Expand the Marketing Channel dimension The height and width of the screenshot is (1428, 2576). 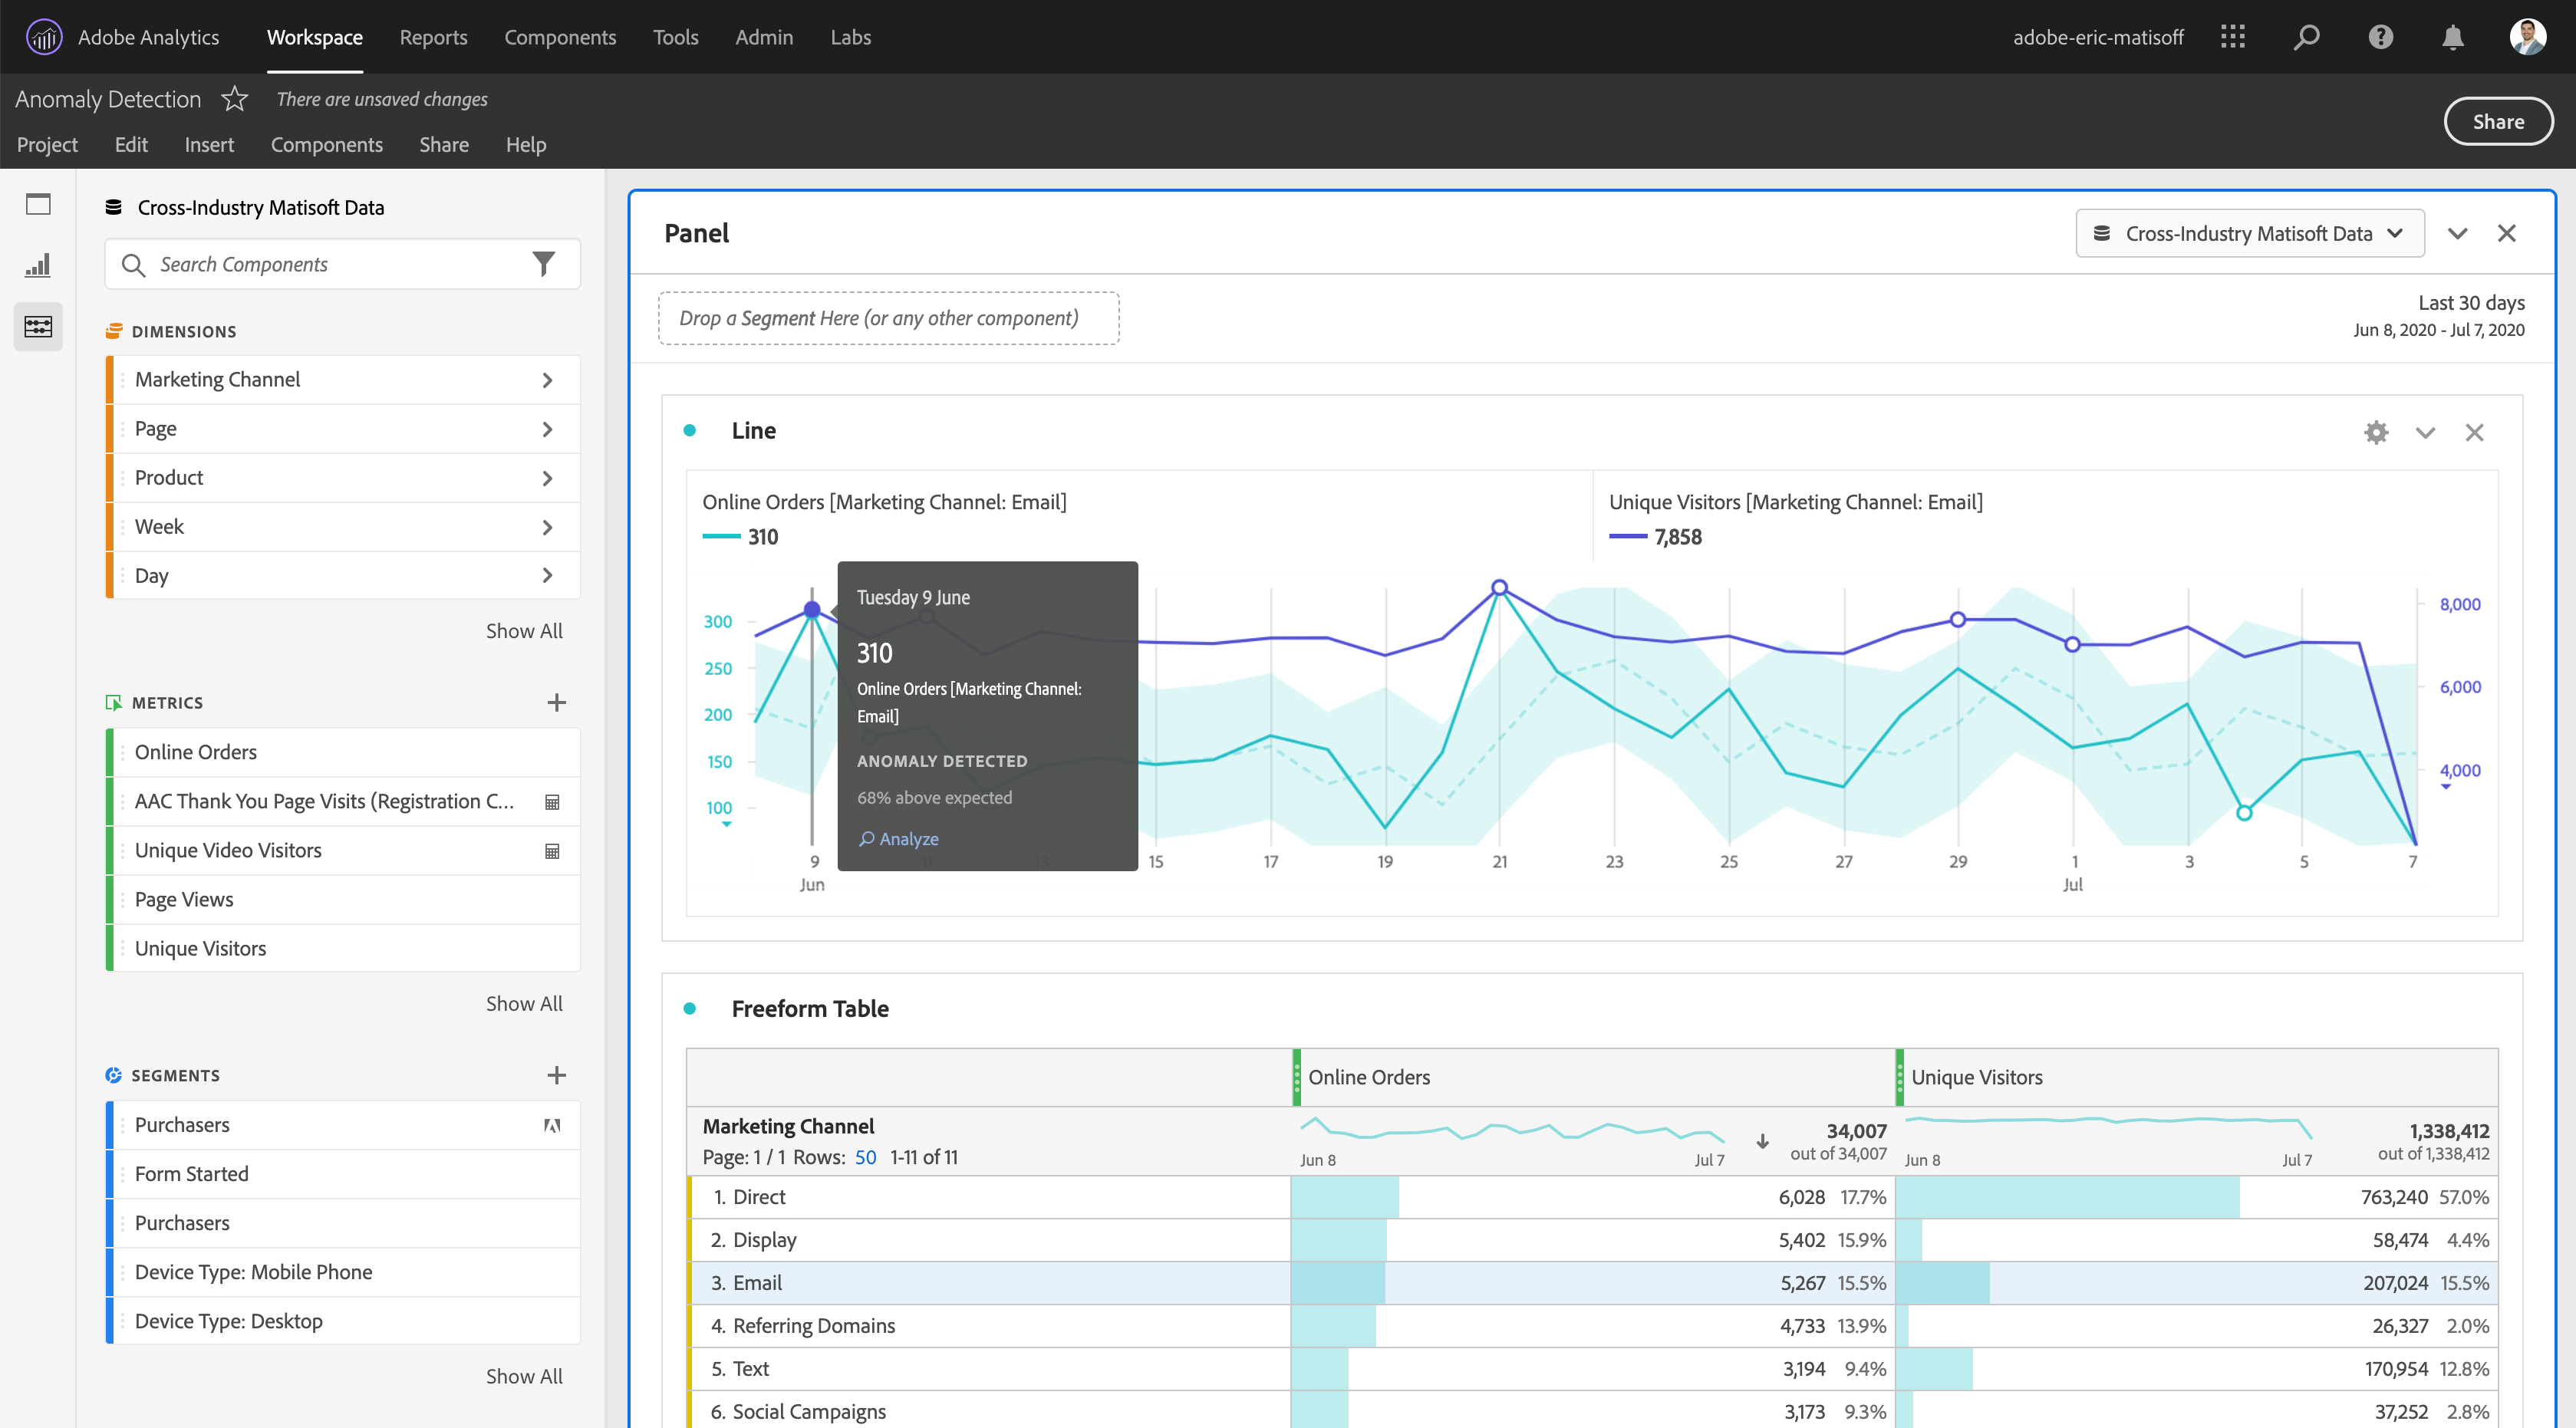point(547,380)
